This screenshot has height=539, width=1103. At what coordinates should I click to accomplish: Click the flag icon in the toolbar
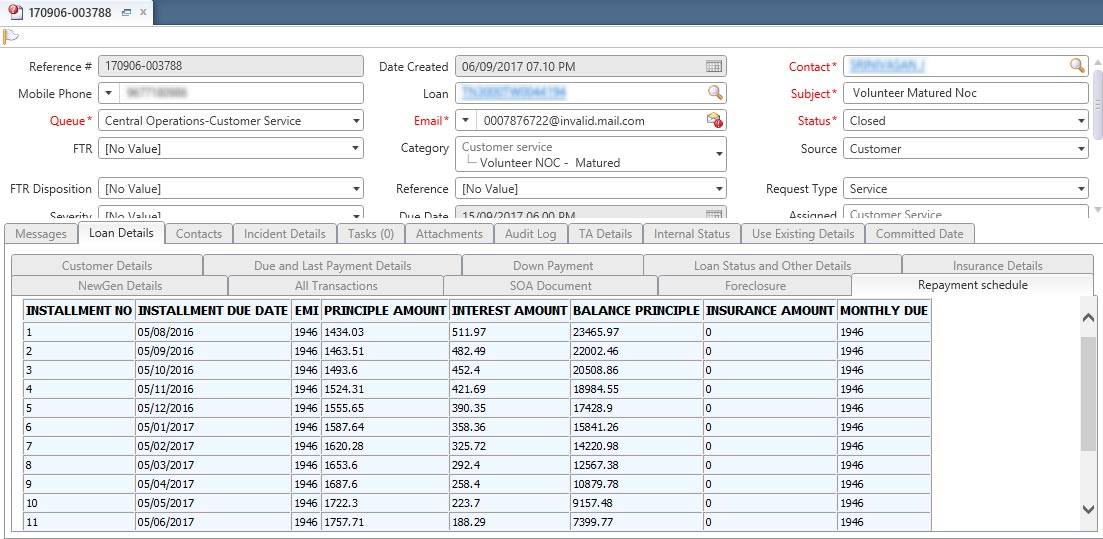click(x=11, y=36)
